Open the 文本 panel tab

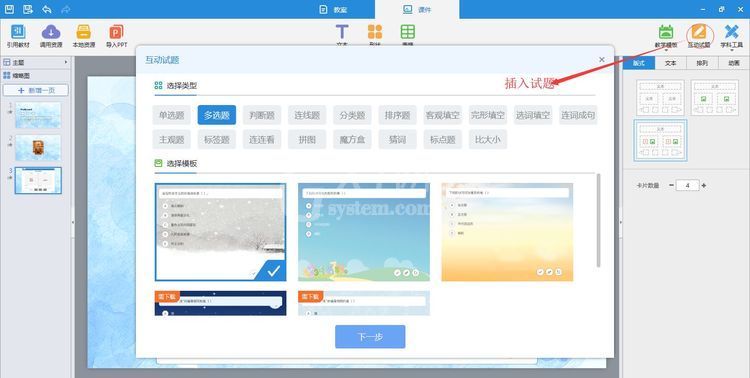671,63
